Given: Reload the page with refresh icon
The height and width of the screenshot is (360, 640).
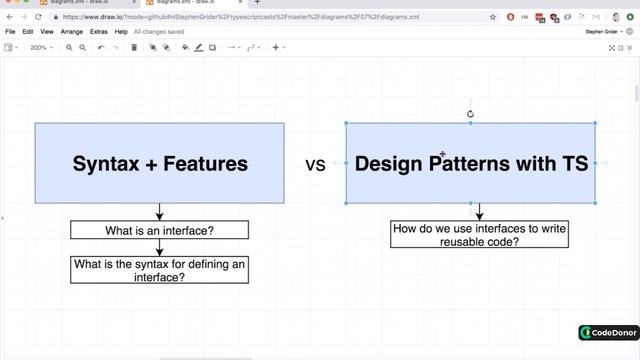Looking at the screenshot, I should [x=38, y=17].
